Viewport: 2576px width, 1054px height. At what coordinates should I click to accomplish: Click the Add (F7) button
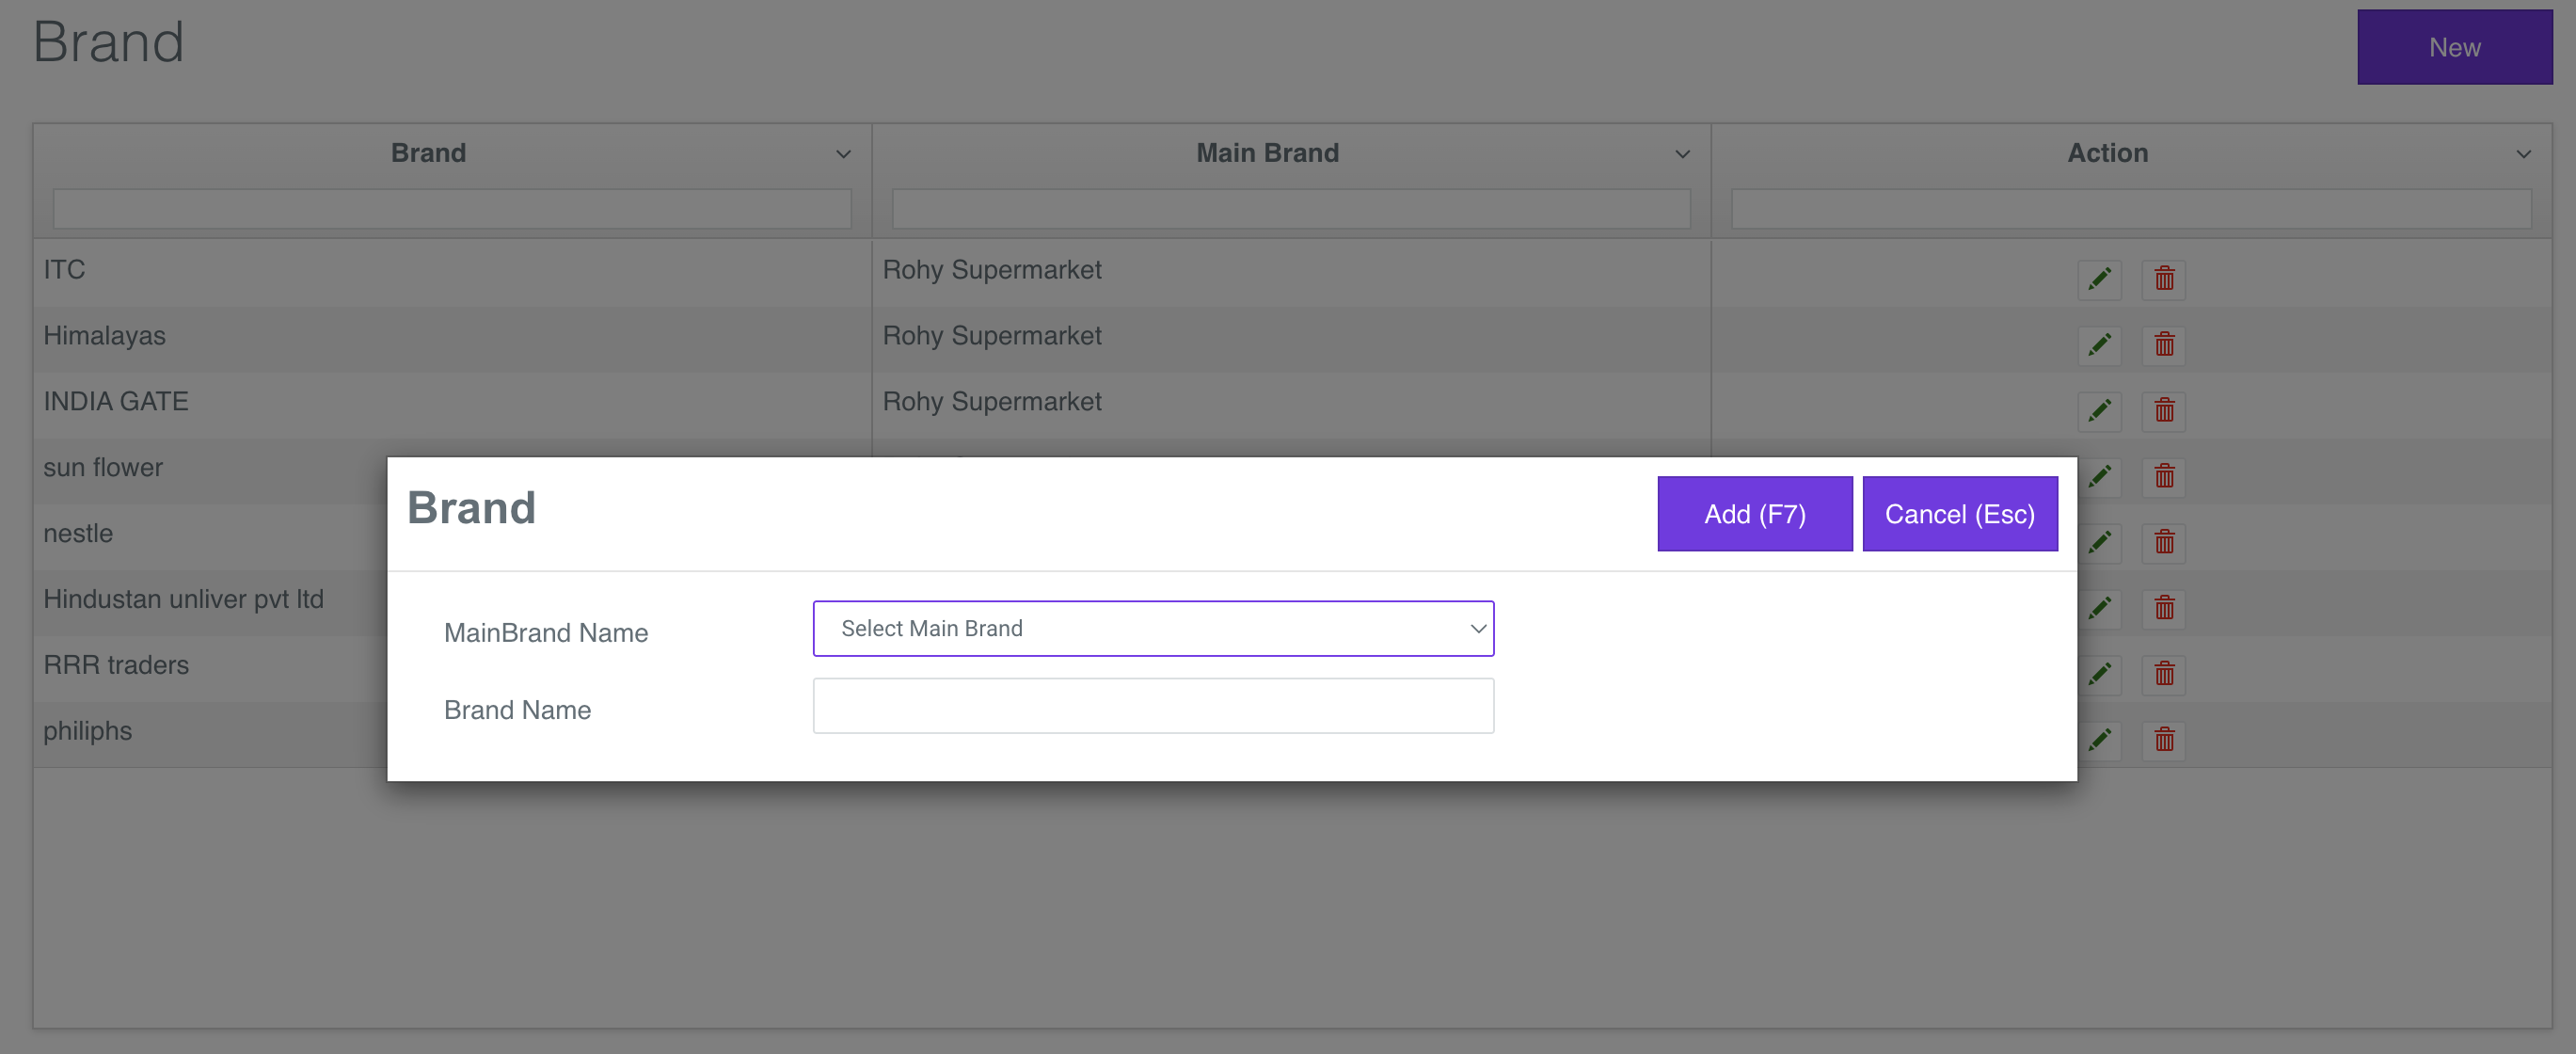[1754, 514]
